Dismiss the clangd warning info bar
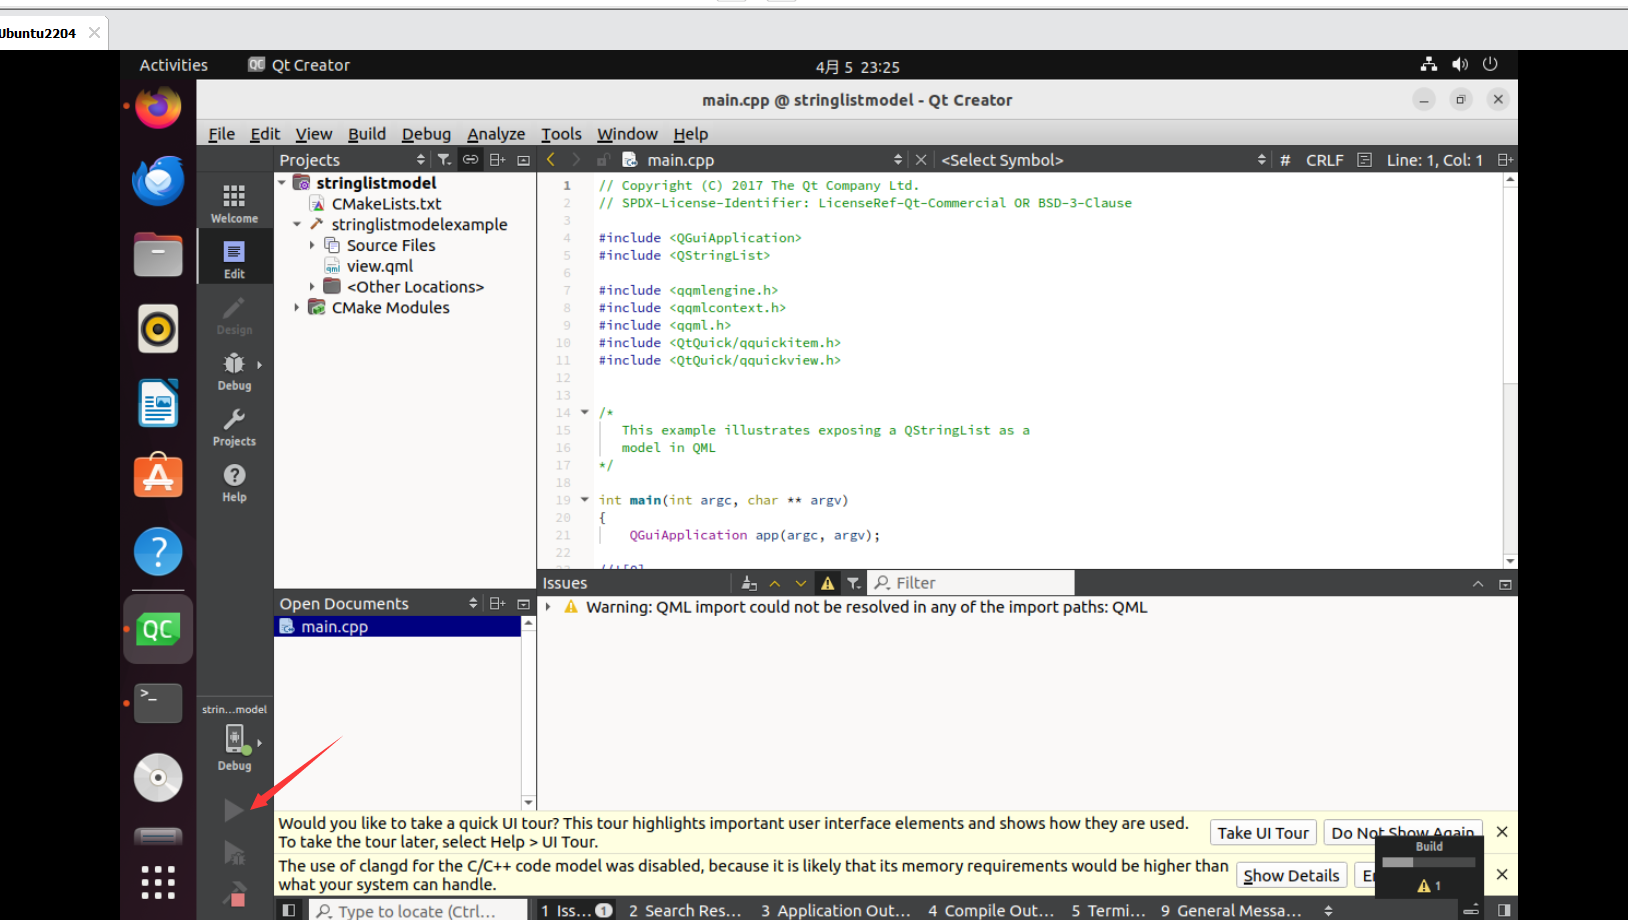The height and width of the screenshot is (920, 1628). coord(1502,874)
